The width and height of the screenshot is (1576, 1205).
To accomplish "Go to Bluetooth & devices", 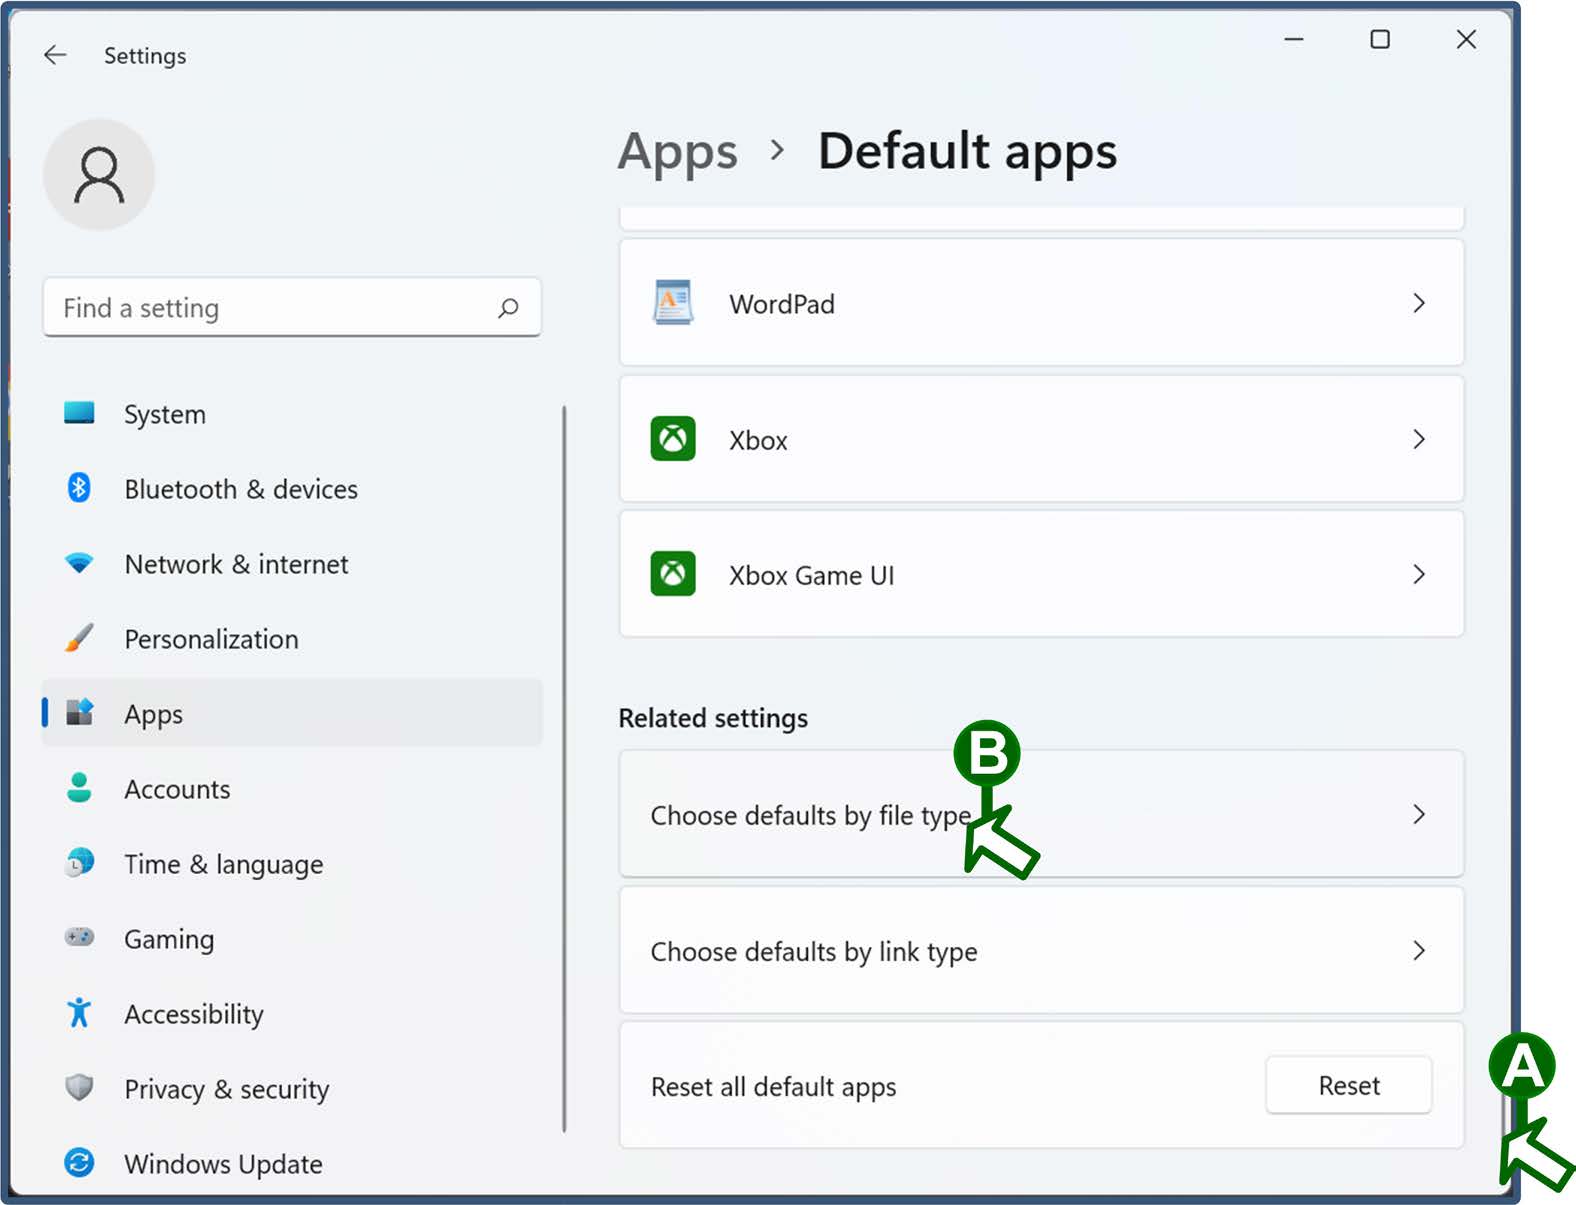I will (292, 489).
